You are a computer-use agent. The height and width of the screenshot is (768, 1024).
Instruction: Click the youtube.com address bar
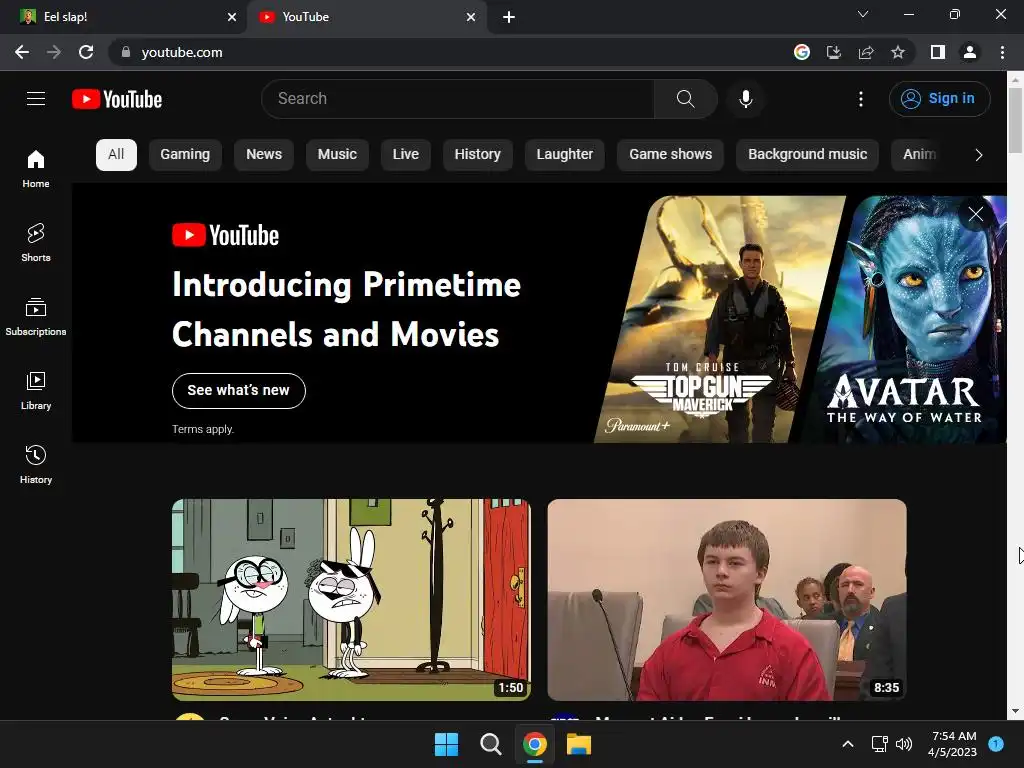point(451,52)
